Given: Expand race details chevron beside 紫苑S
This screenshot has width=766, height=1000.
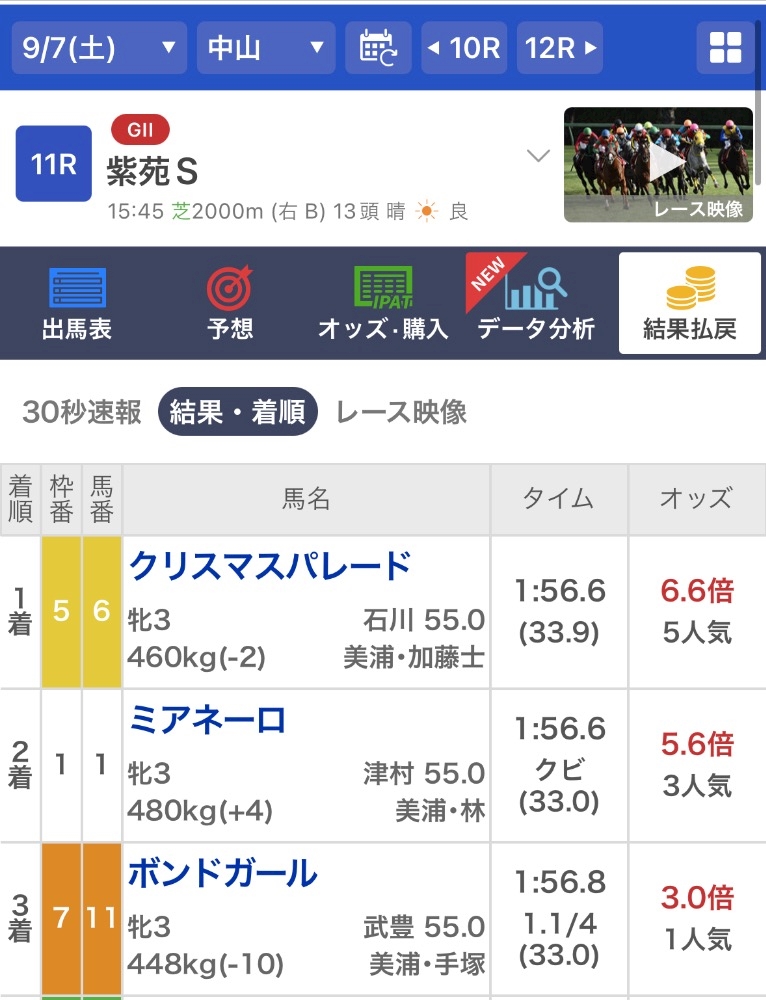Looking at the screenshot, I should click(x=539, y=155).
